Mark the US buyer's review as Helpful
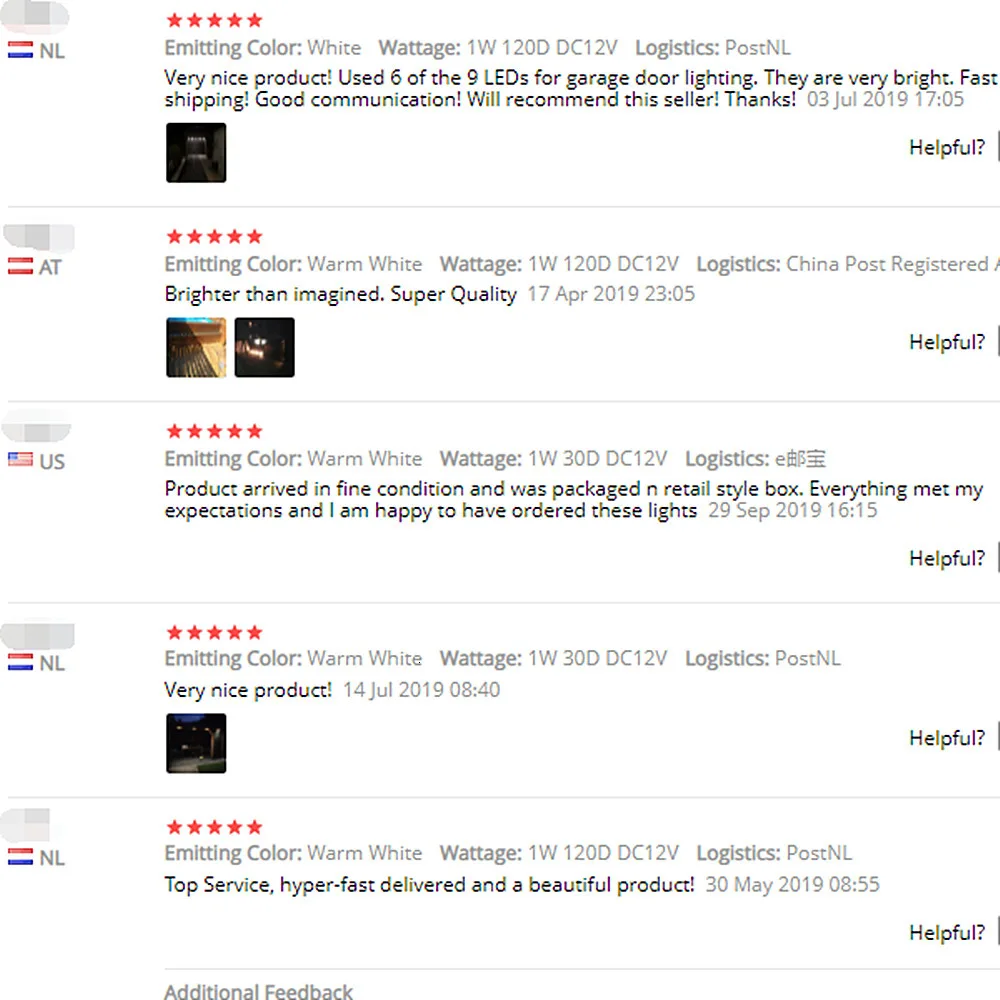This screenshot has width=1000, height=1000. [x=947, y=558]
